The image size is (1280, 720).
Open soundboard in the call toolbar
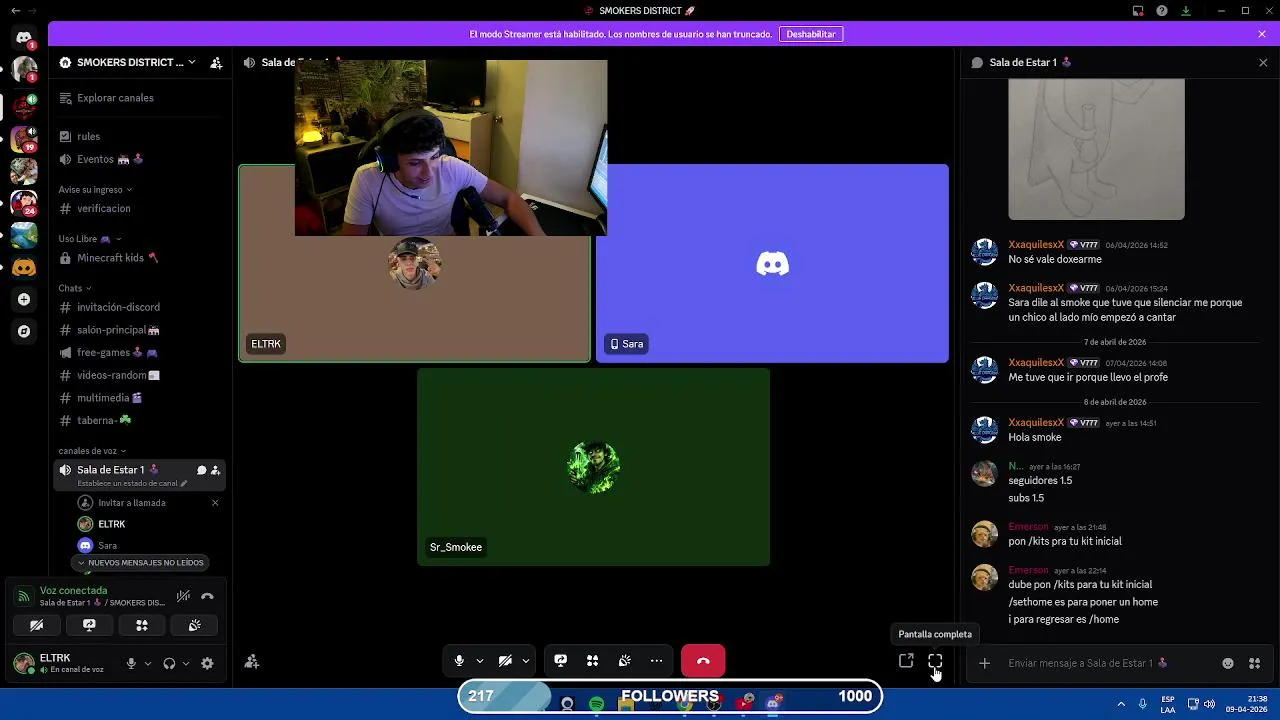click(625, 661)
